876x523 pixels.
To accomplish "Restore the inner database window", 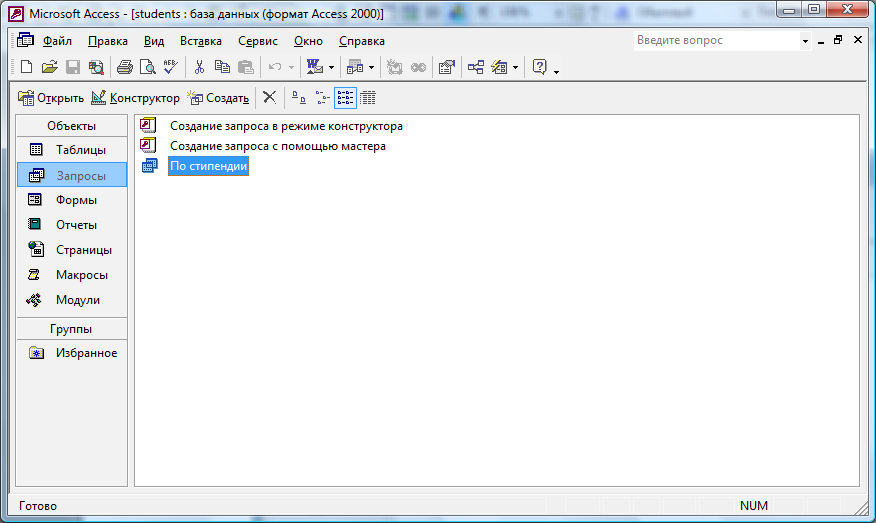I will [x=838, y=40].
